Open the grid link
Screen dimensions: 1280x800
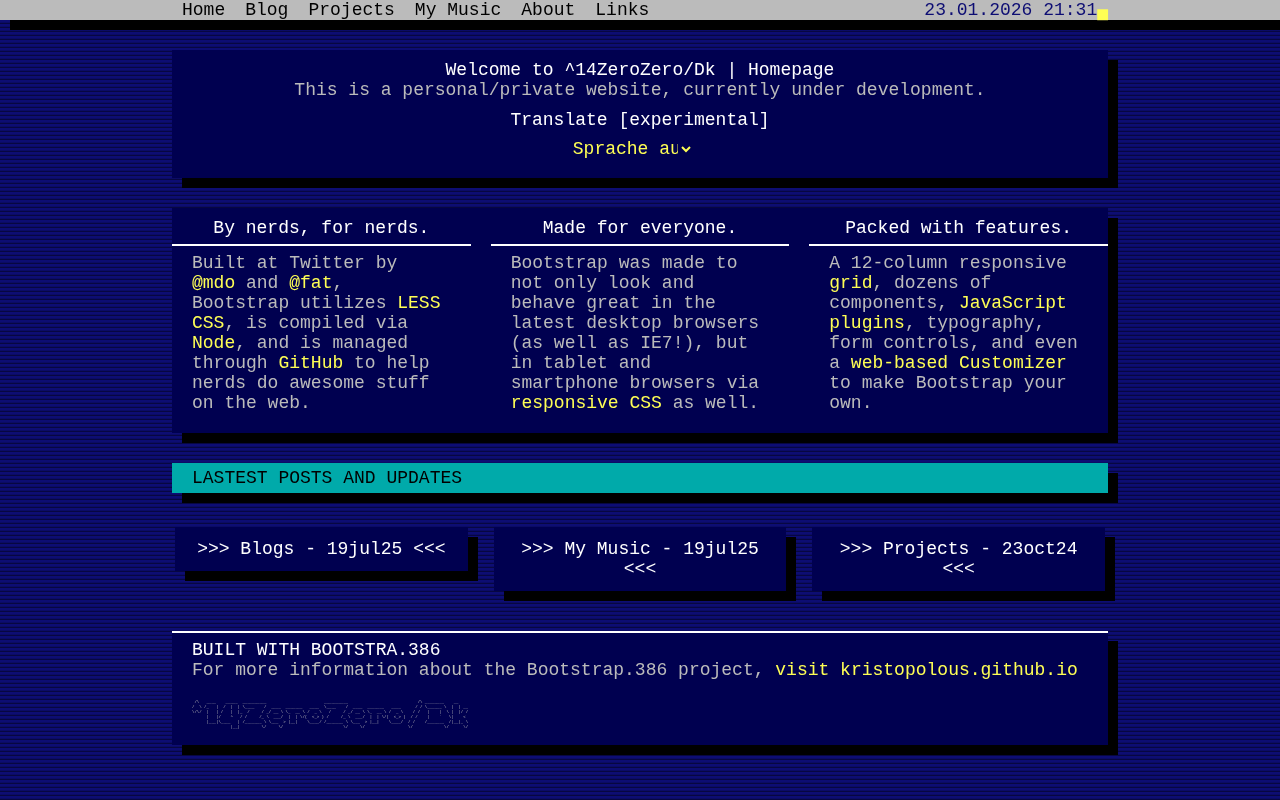point(850,283)
